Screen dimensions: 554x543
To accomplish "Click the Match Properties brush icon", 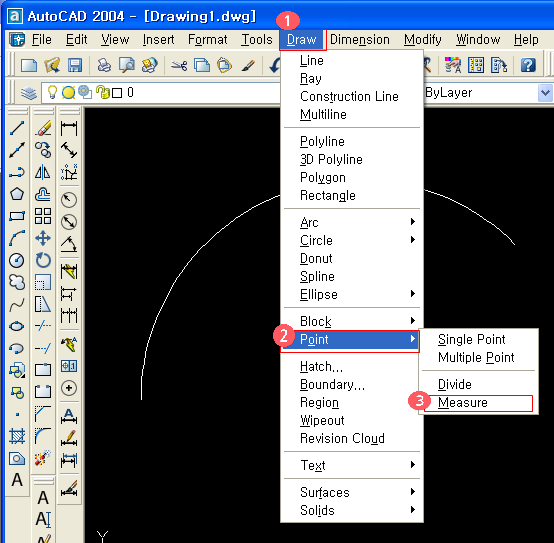I will pos(248,65).
